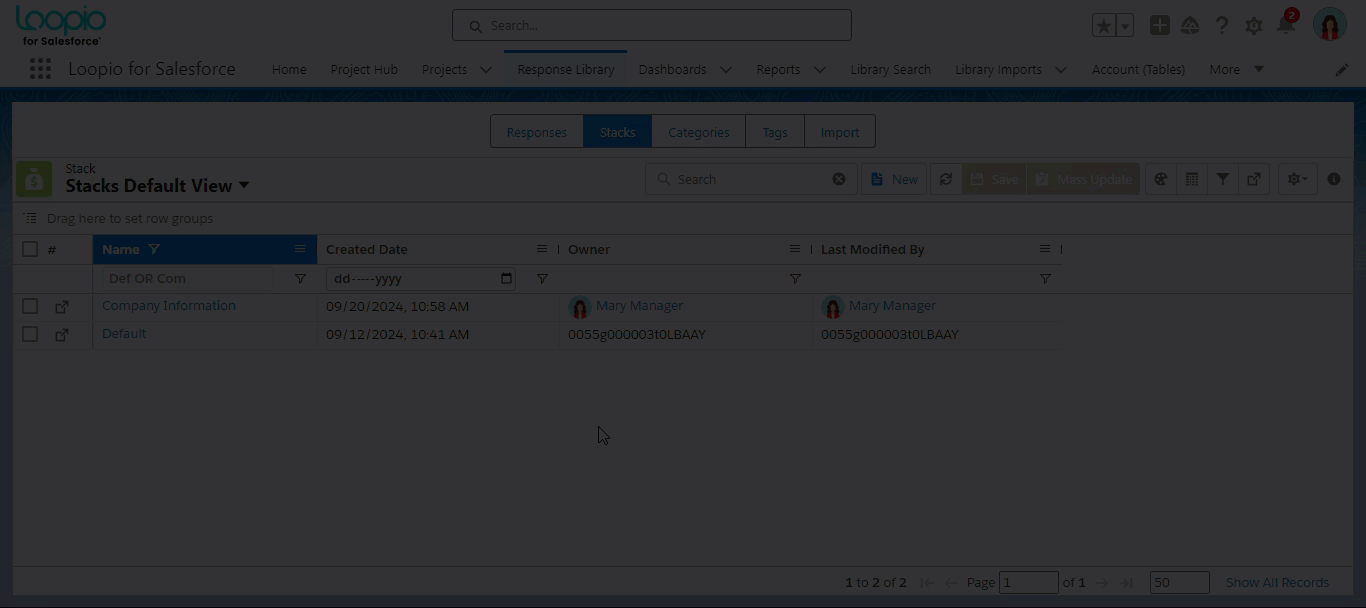Image resolution: width=1366 pixels, height=608 pixels.
Task: Open the Library Search nav item
Action: 891,70
